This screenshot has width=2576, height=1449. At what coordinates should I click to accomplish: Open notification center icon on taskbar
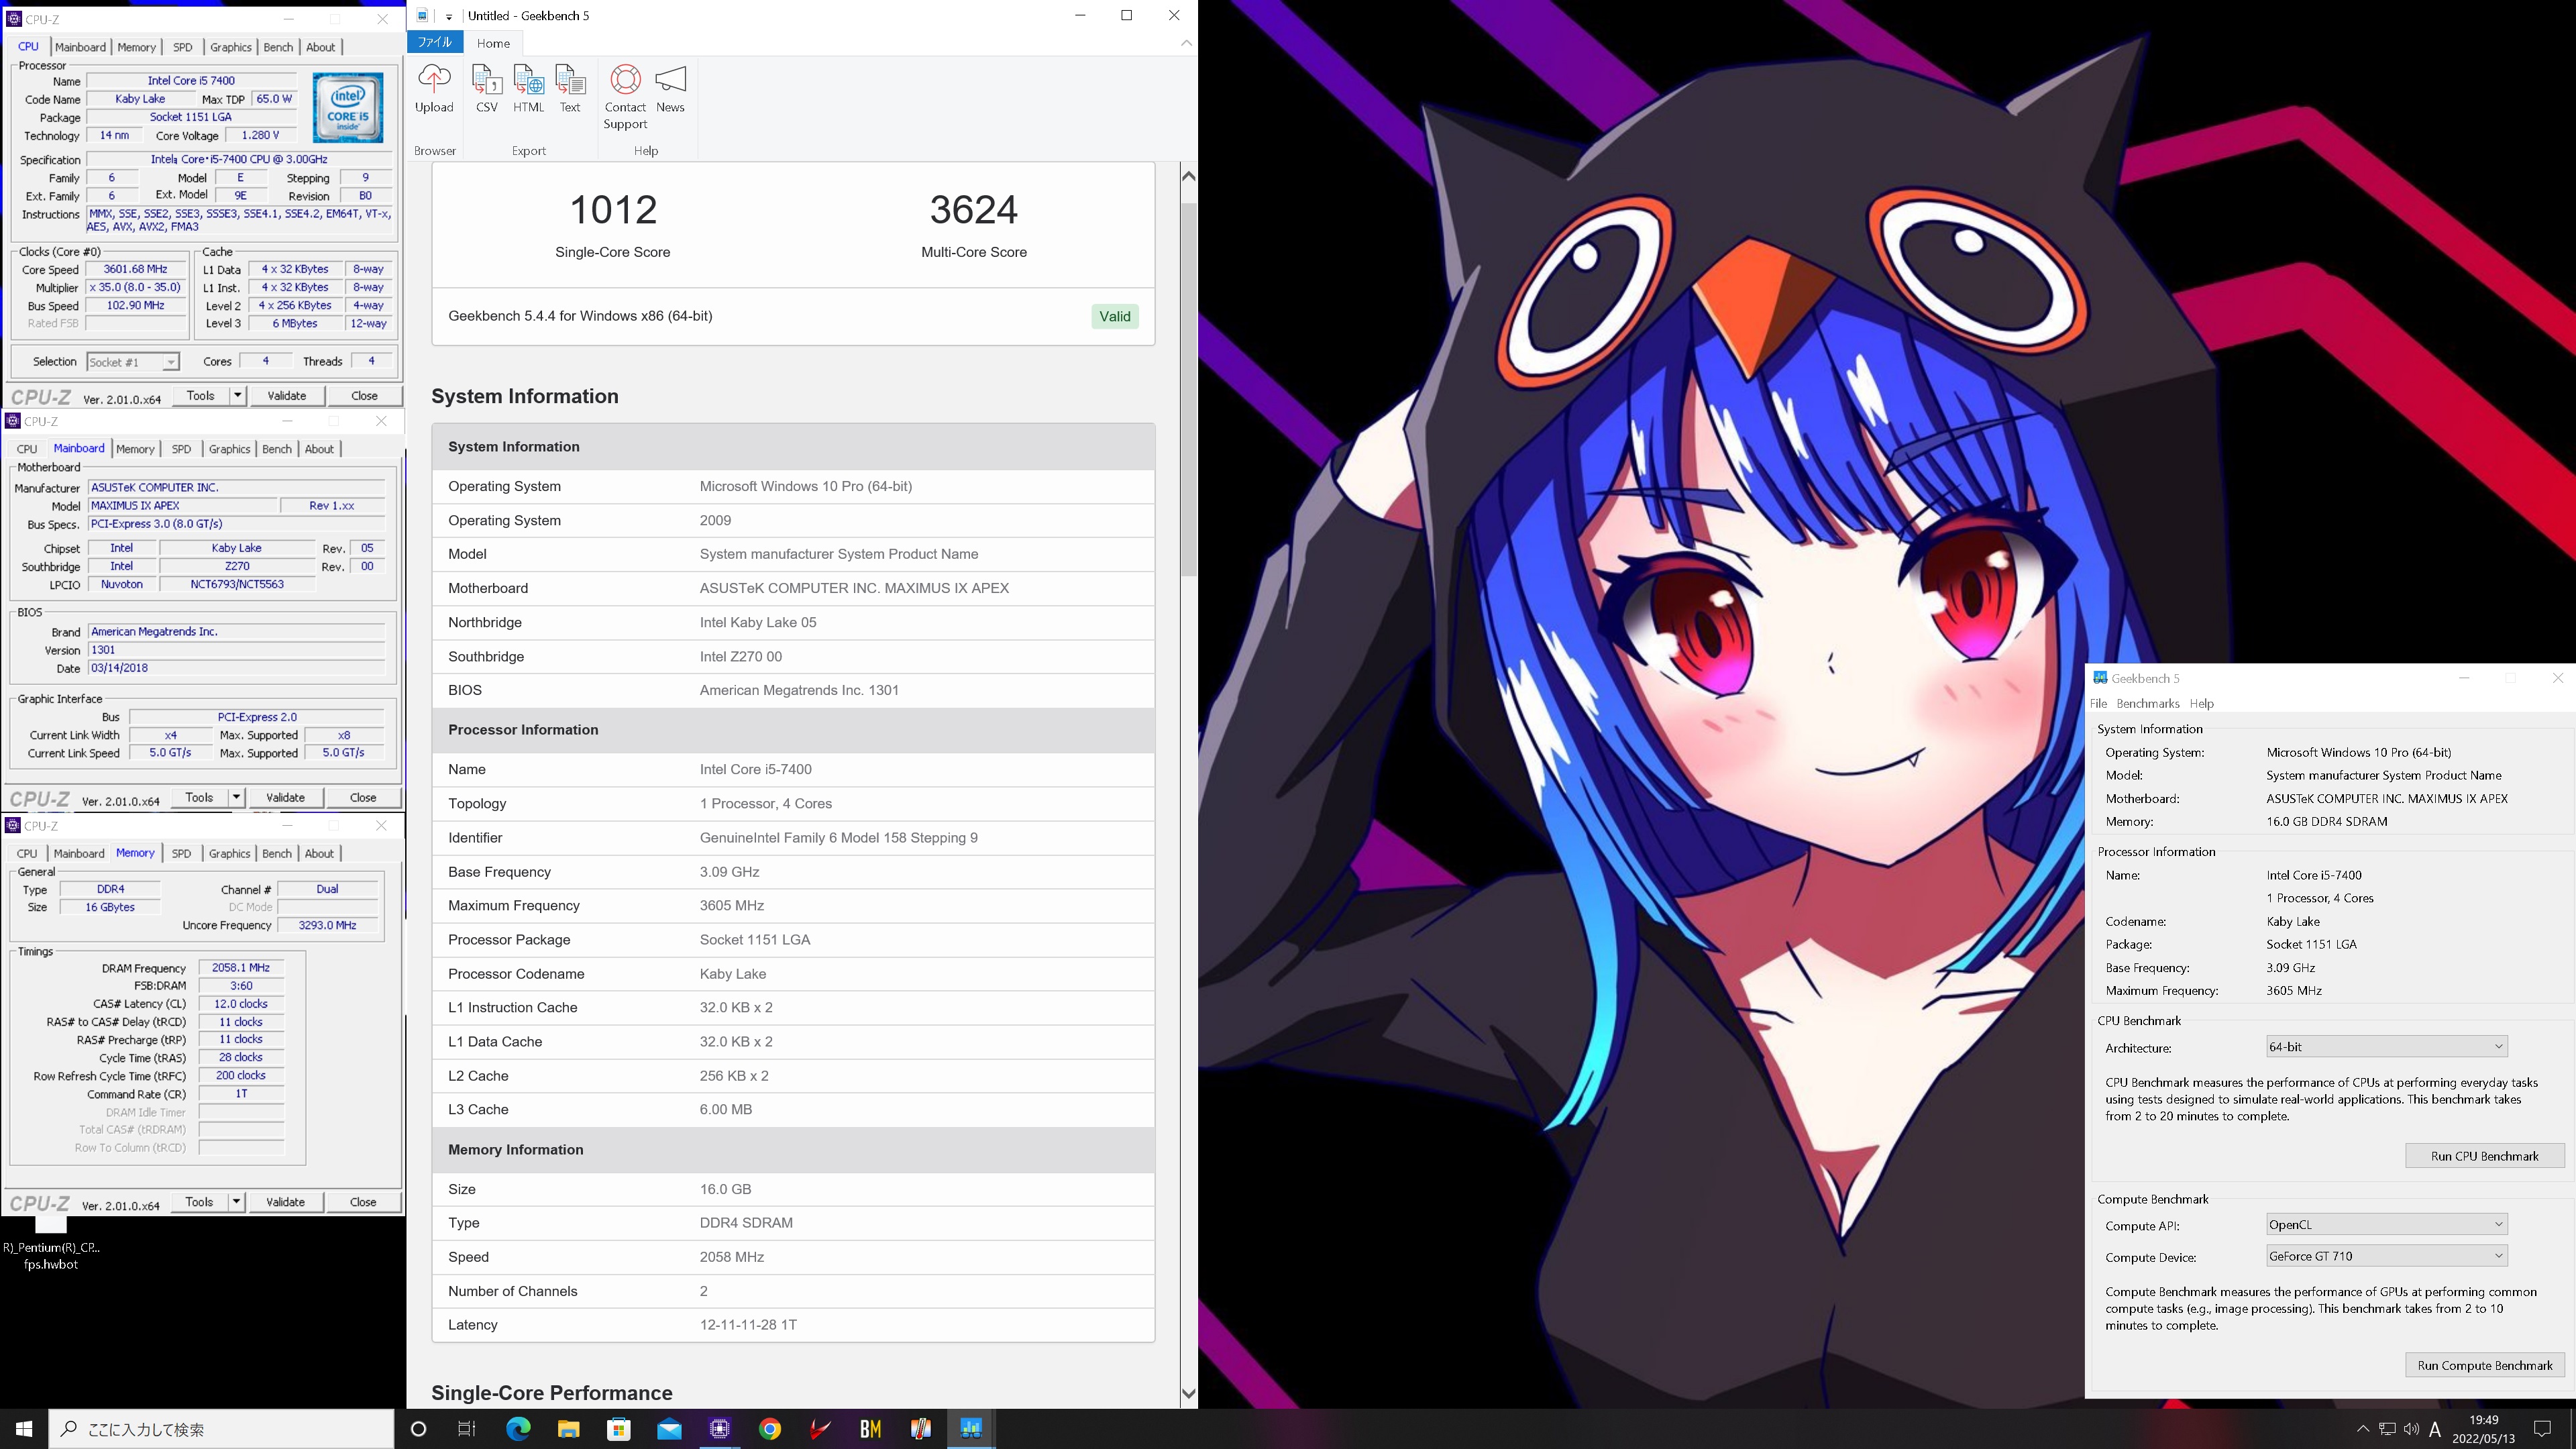coord(2543,1429)
